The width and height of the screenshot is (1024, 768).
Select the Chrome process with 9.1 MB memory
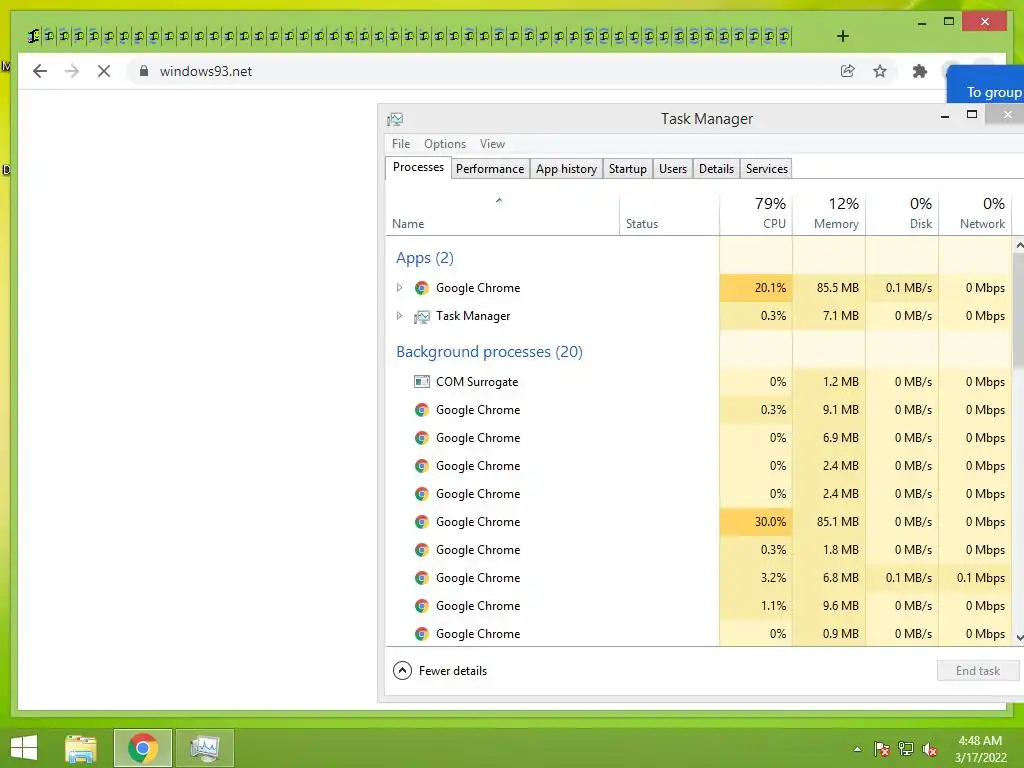click(699, 409)
